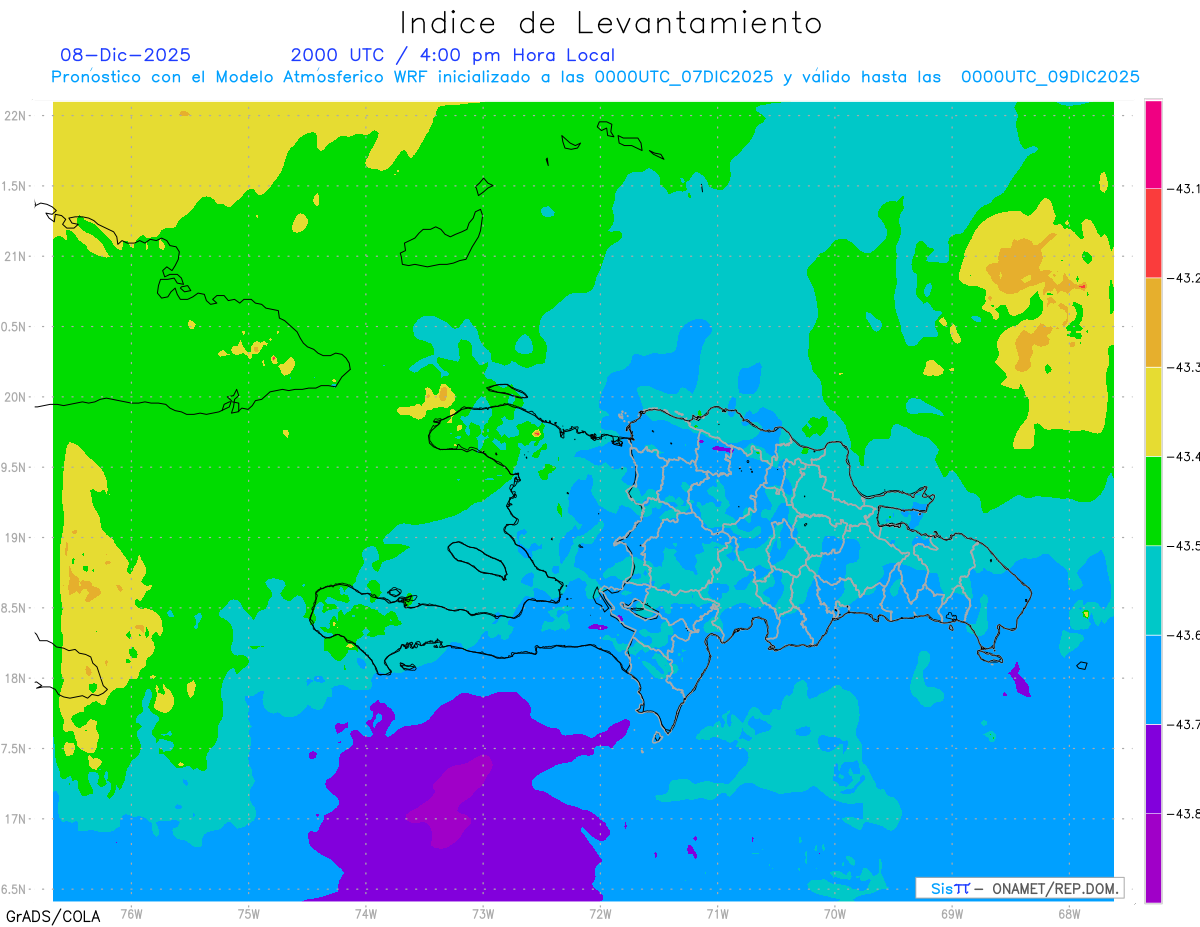Click the 'SisTT - ONAMET/REP.DOM.' credit box
The width and height of the screenshot is (1200, 927).
[x=1019, y=888]
